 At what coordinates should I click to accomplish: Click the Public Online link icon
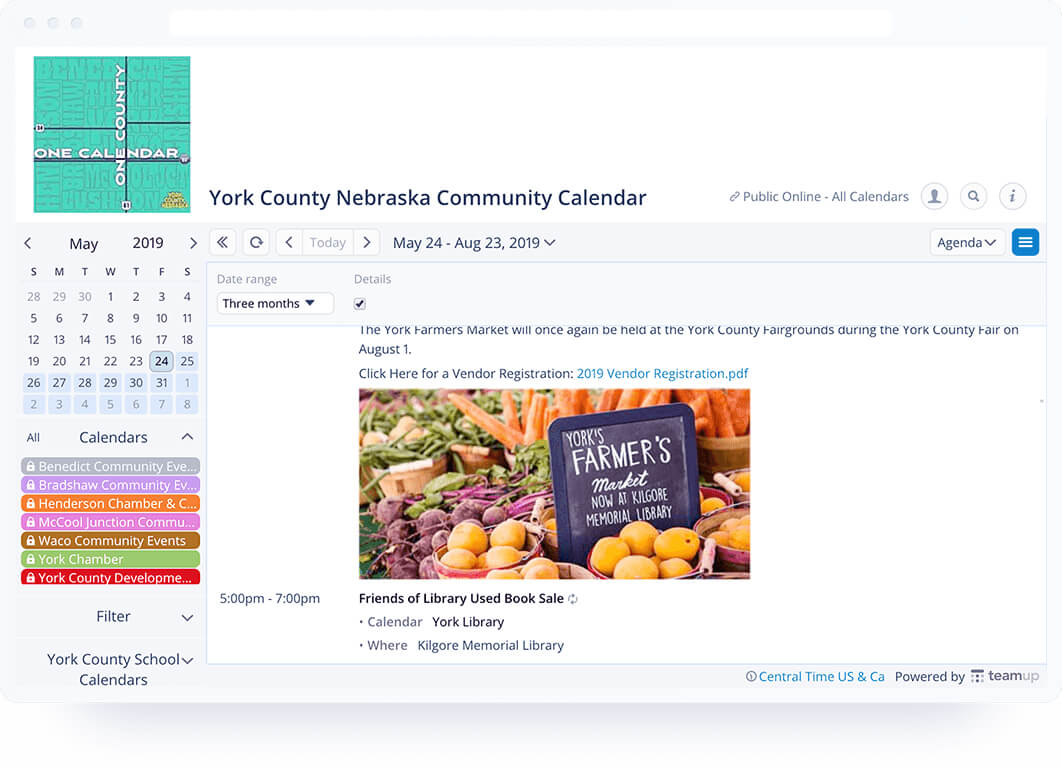(x=734, y=197)
